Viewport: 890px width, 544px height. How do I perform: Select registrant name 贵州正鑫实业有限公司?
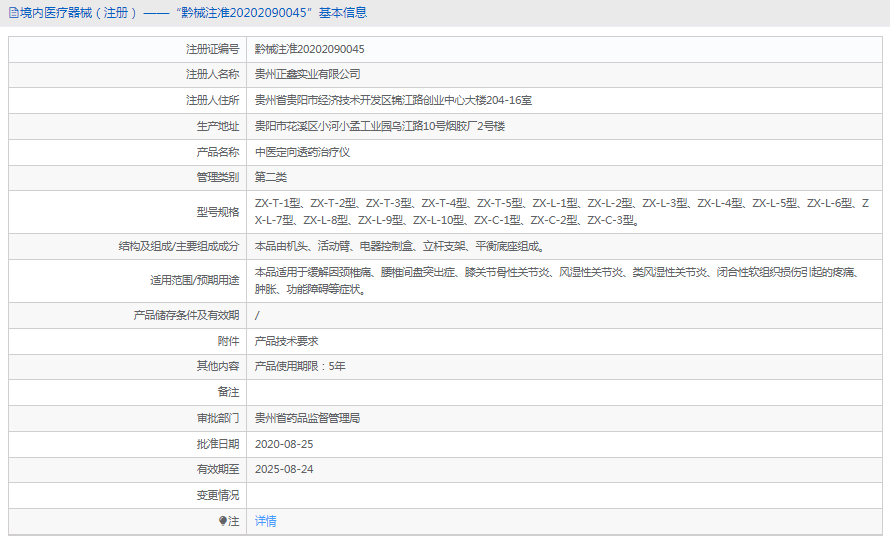[307, 74]
